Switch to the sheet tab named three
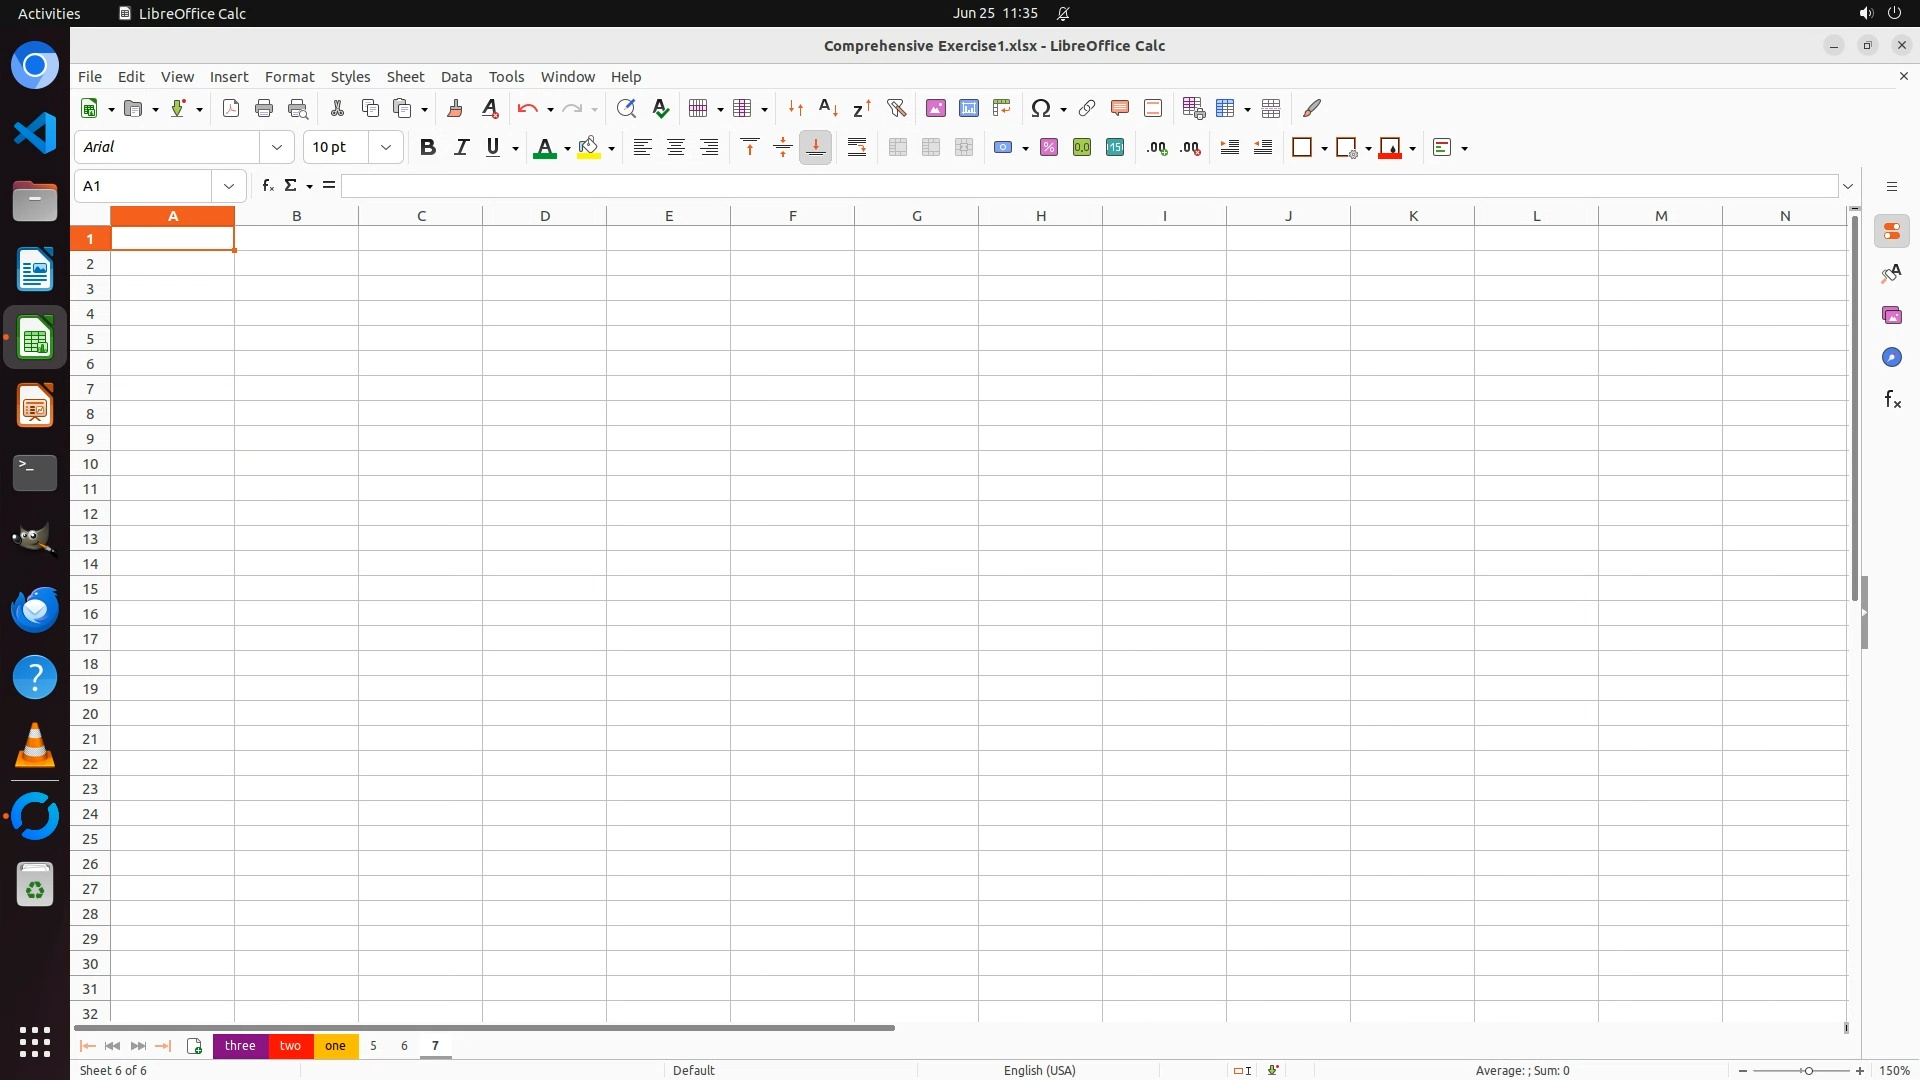 (x=240, y=1046)
